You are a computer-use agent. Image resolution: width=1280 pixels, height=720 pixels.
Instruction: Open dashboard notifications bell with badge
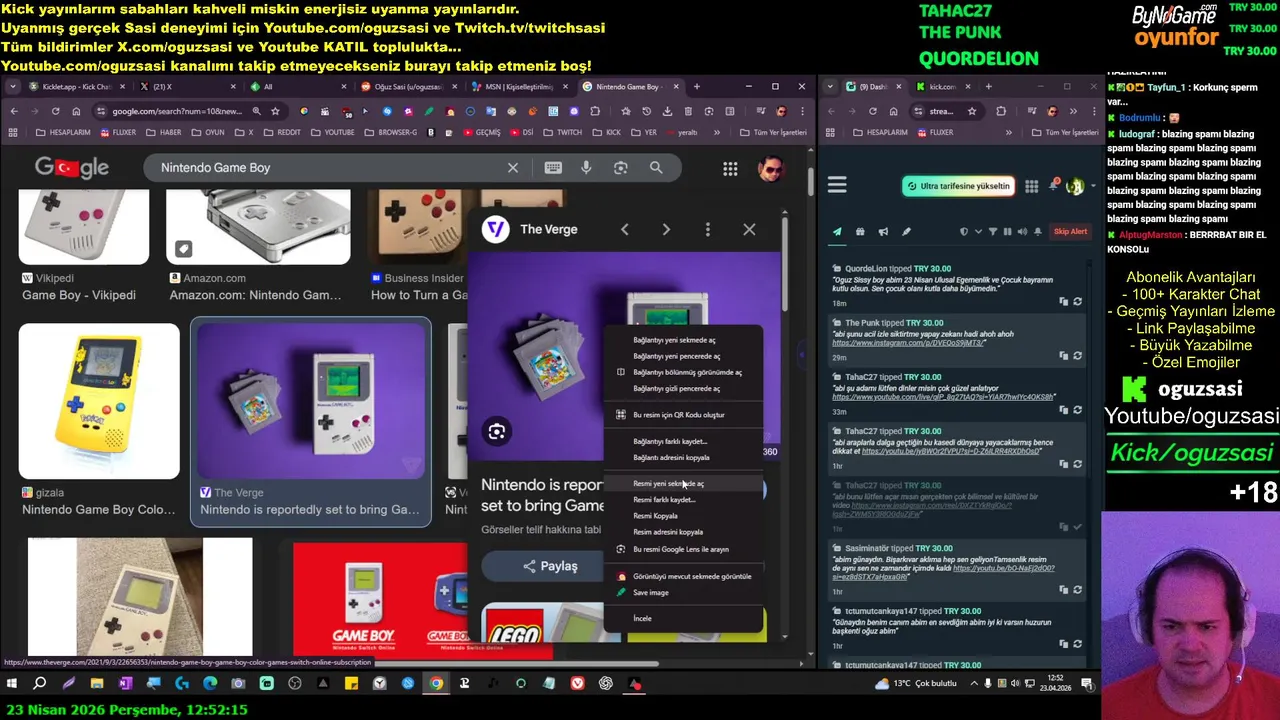[x=1053, y=186]
